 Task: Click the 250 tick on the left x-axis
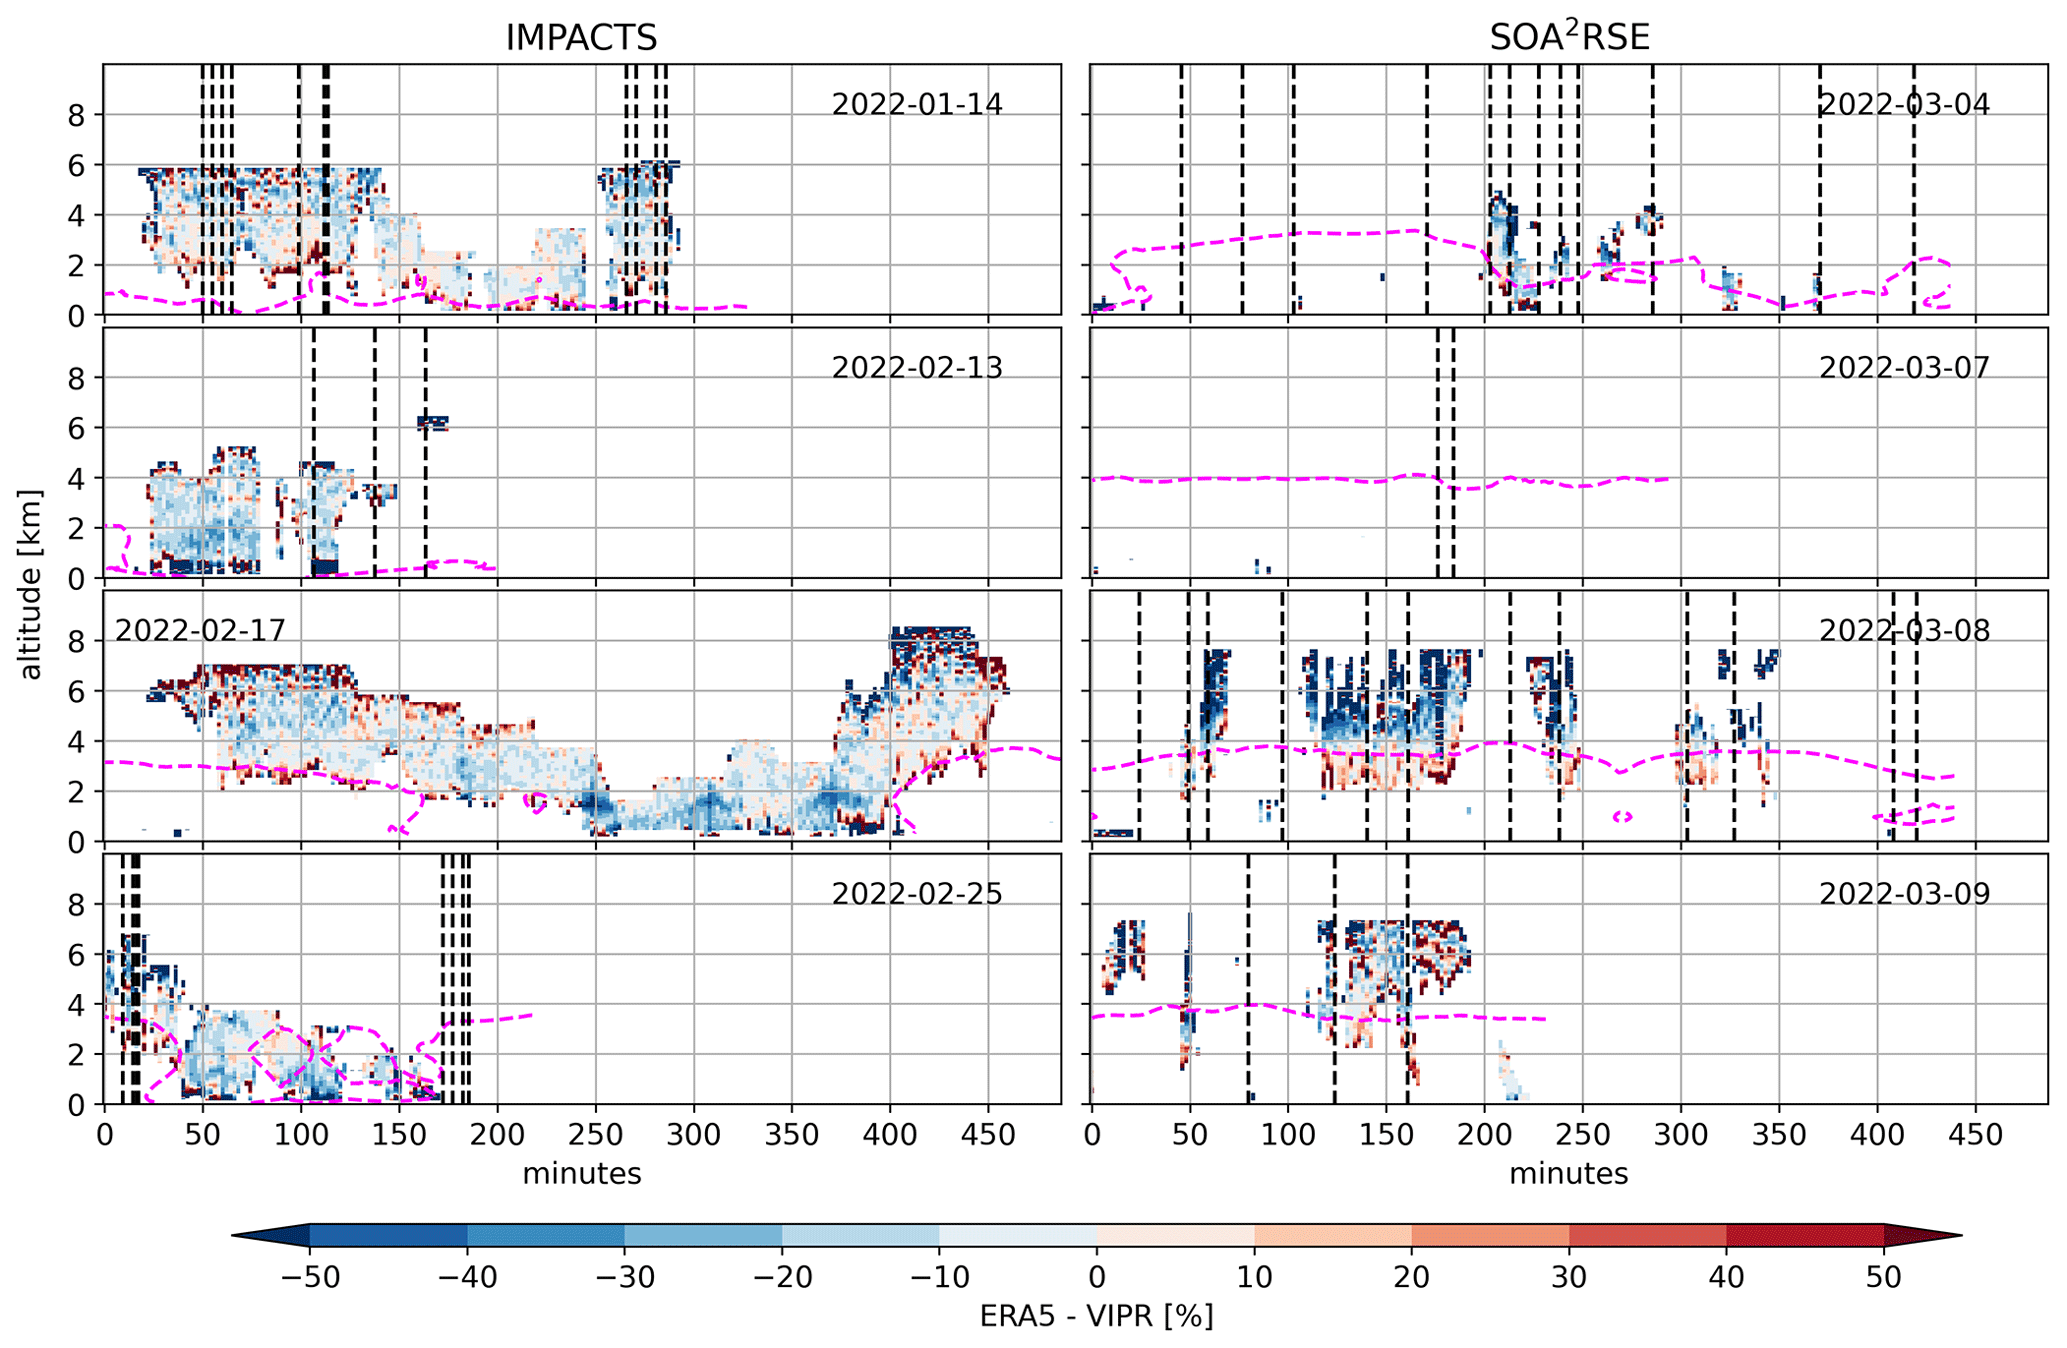click(596, 1135)
